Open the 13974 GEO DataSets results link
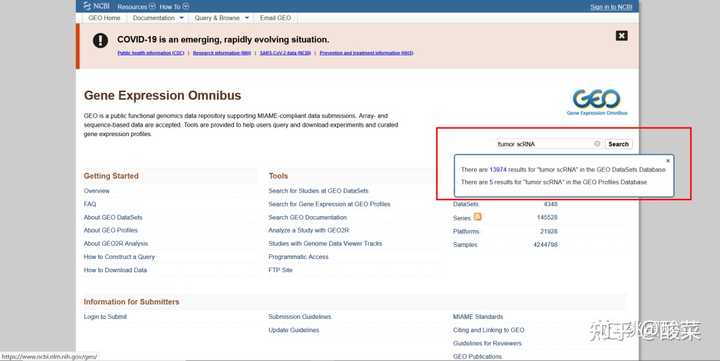 498,169
